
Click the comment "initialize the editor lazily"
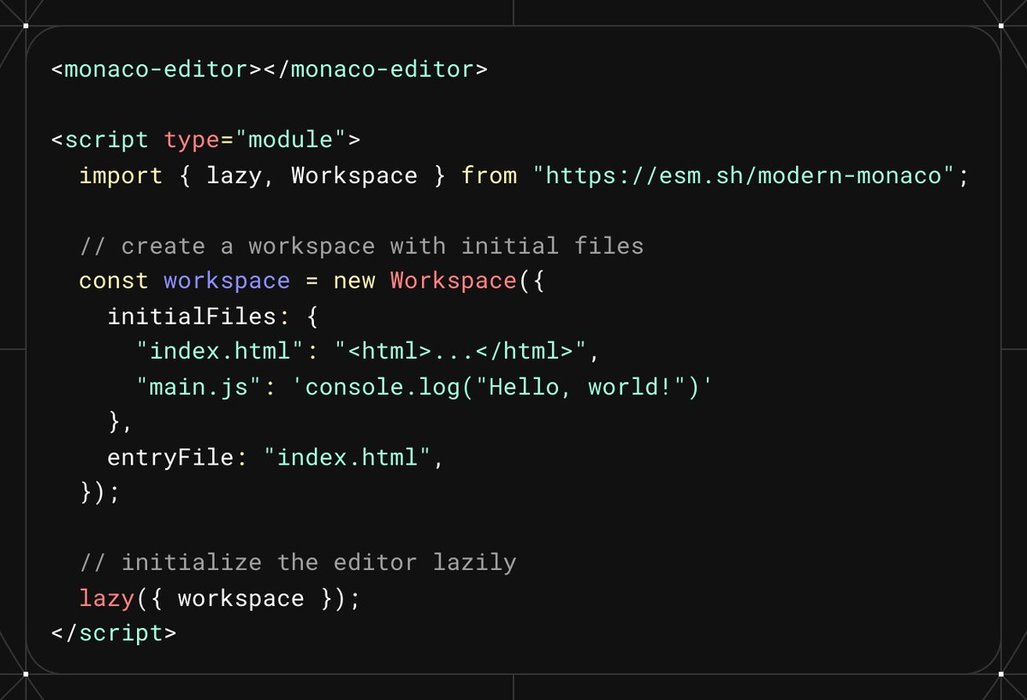pos(298,563)
